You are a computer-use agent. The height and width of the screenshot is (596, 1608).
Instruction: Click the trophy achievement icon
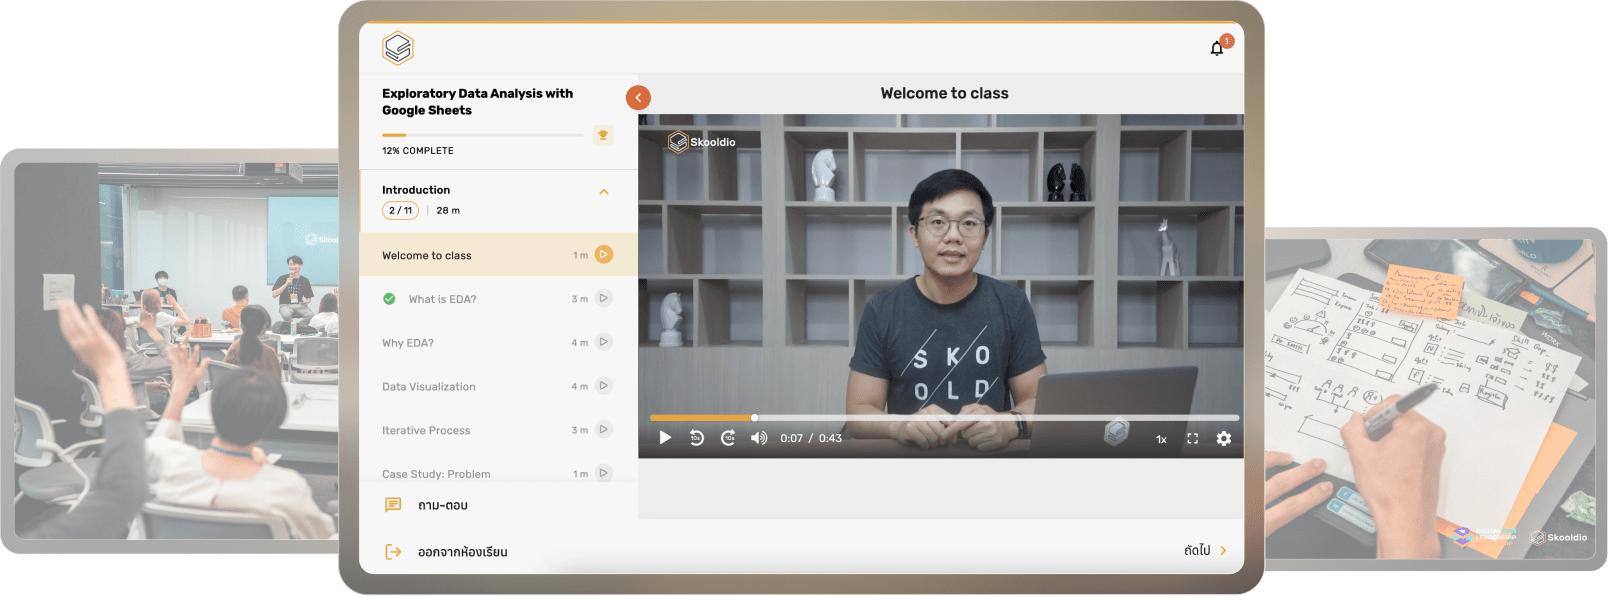603,135
